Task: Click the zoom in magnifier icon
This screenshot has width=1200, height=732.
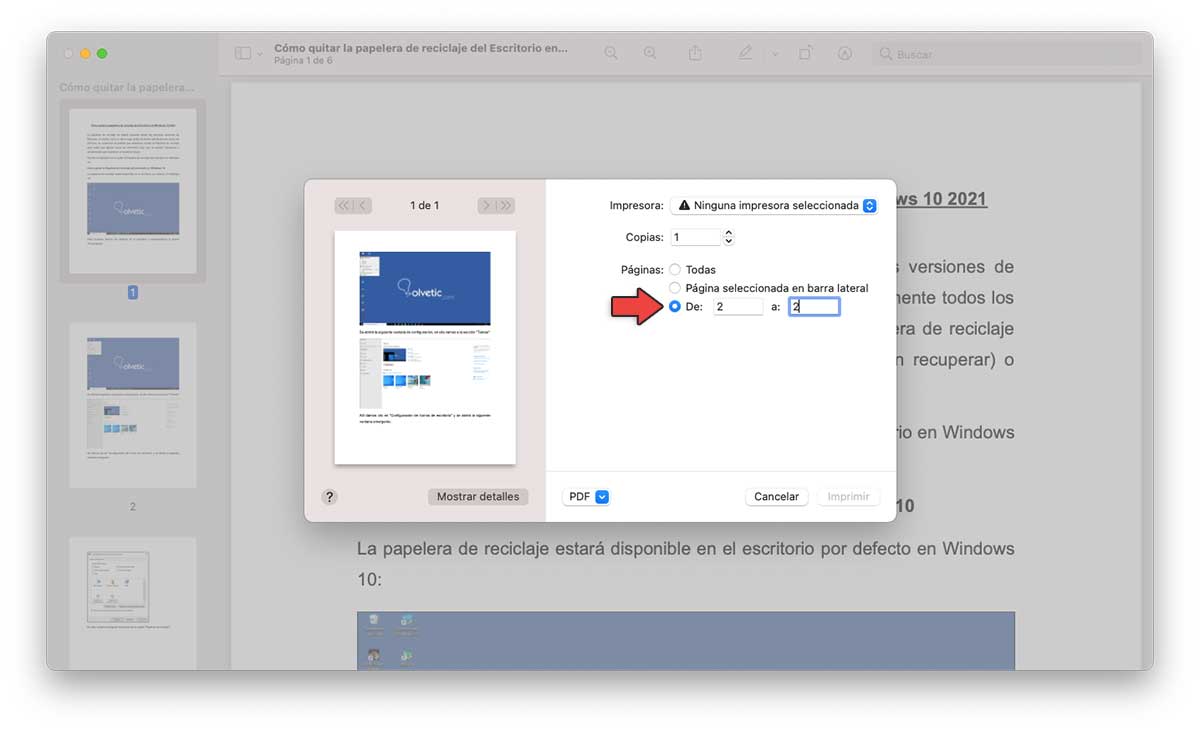Action: pyautogui.click(x=650, y=53)
